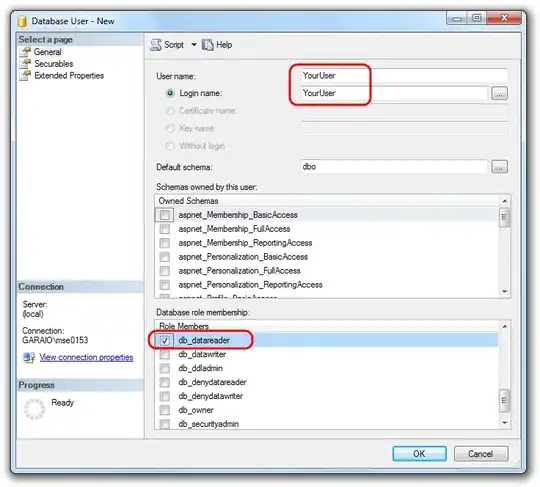The image size is (540, 487).
Task: Click the Owned Schemas scrollbar thumb
Action: (x=505, y=217)
